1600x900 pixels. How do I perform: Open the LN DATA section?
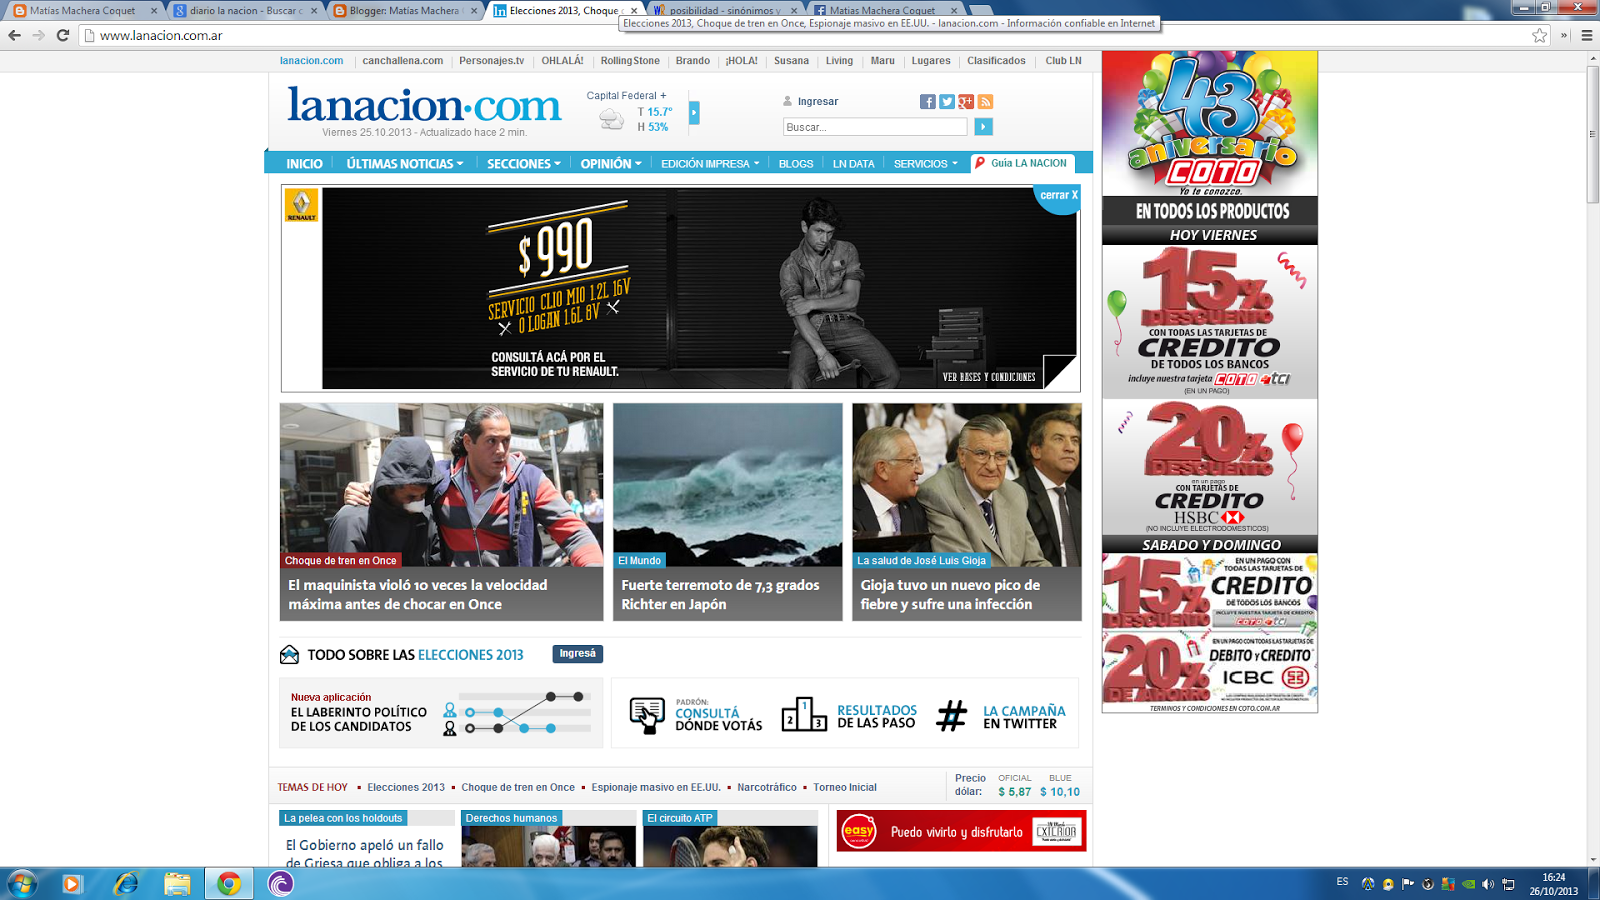[x=853, y=164]
